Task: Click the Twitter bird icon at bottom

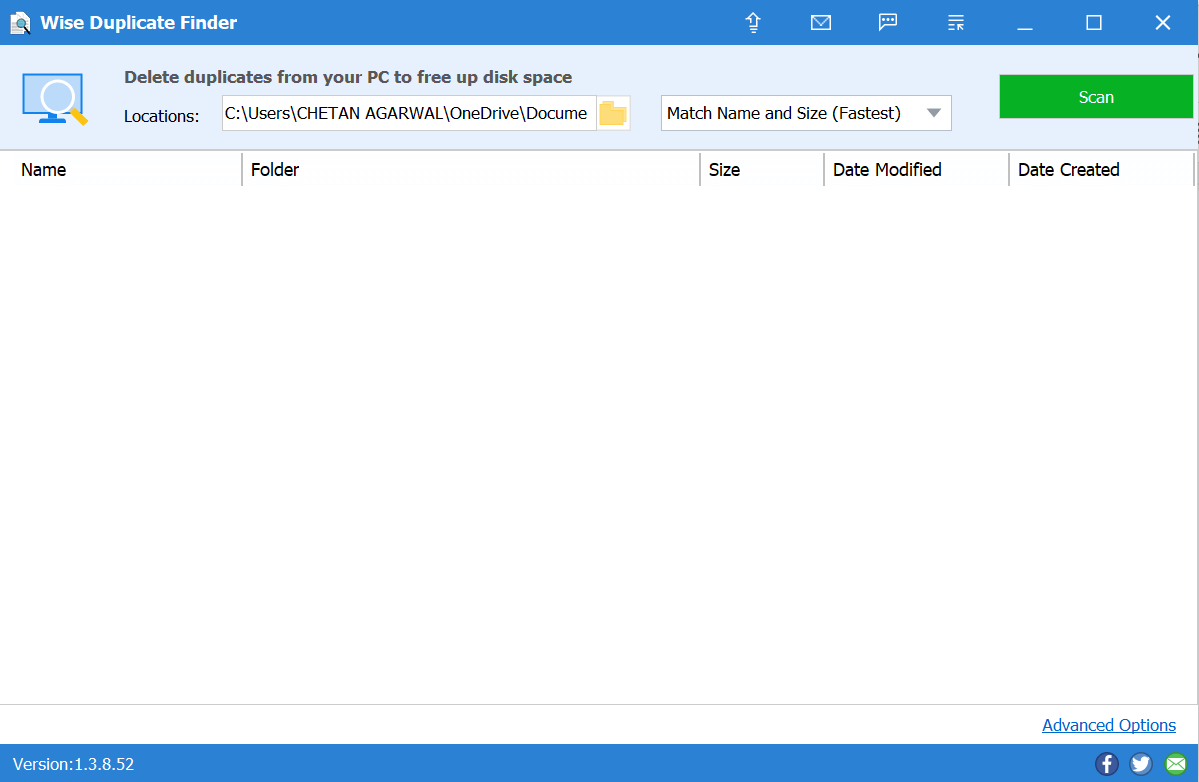Action: click(1141, 763)
